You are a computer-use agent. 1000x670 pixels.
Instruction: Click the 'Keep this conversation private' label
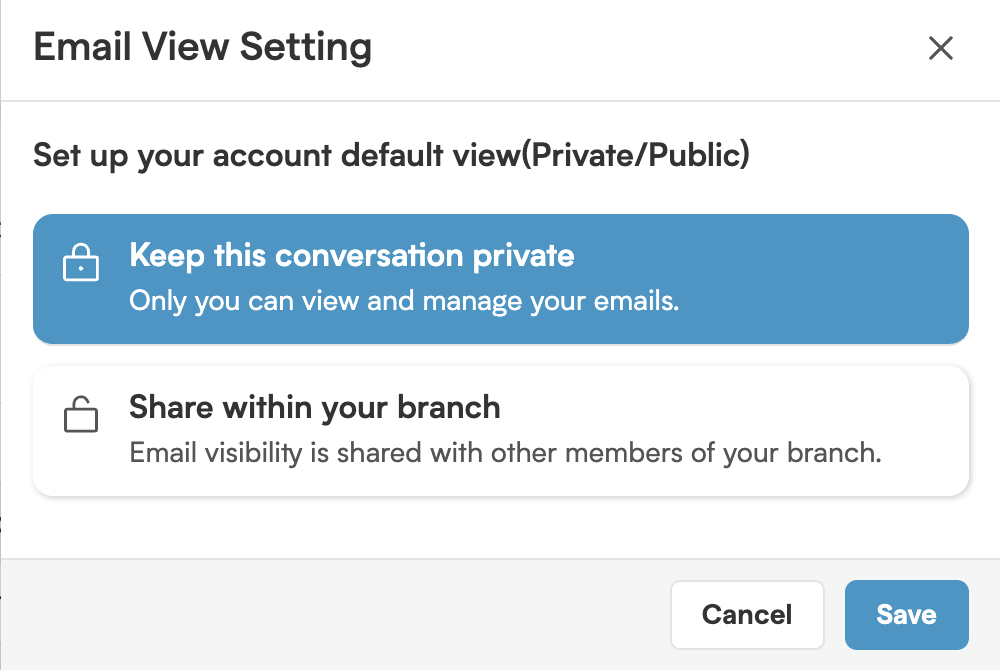352,256
